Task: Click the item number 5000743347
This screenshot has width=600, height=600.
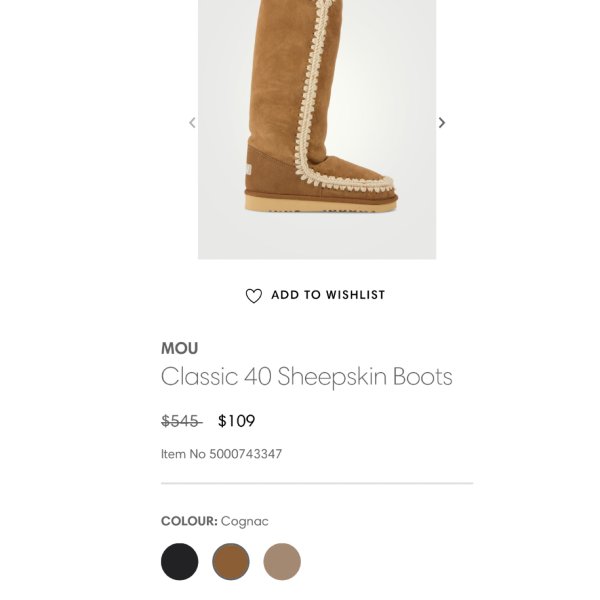Action: 246,454
